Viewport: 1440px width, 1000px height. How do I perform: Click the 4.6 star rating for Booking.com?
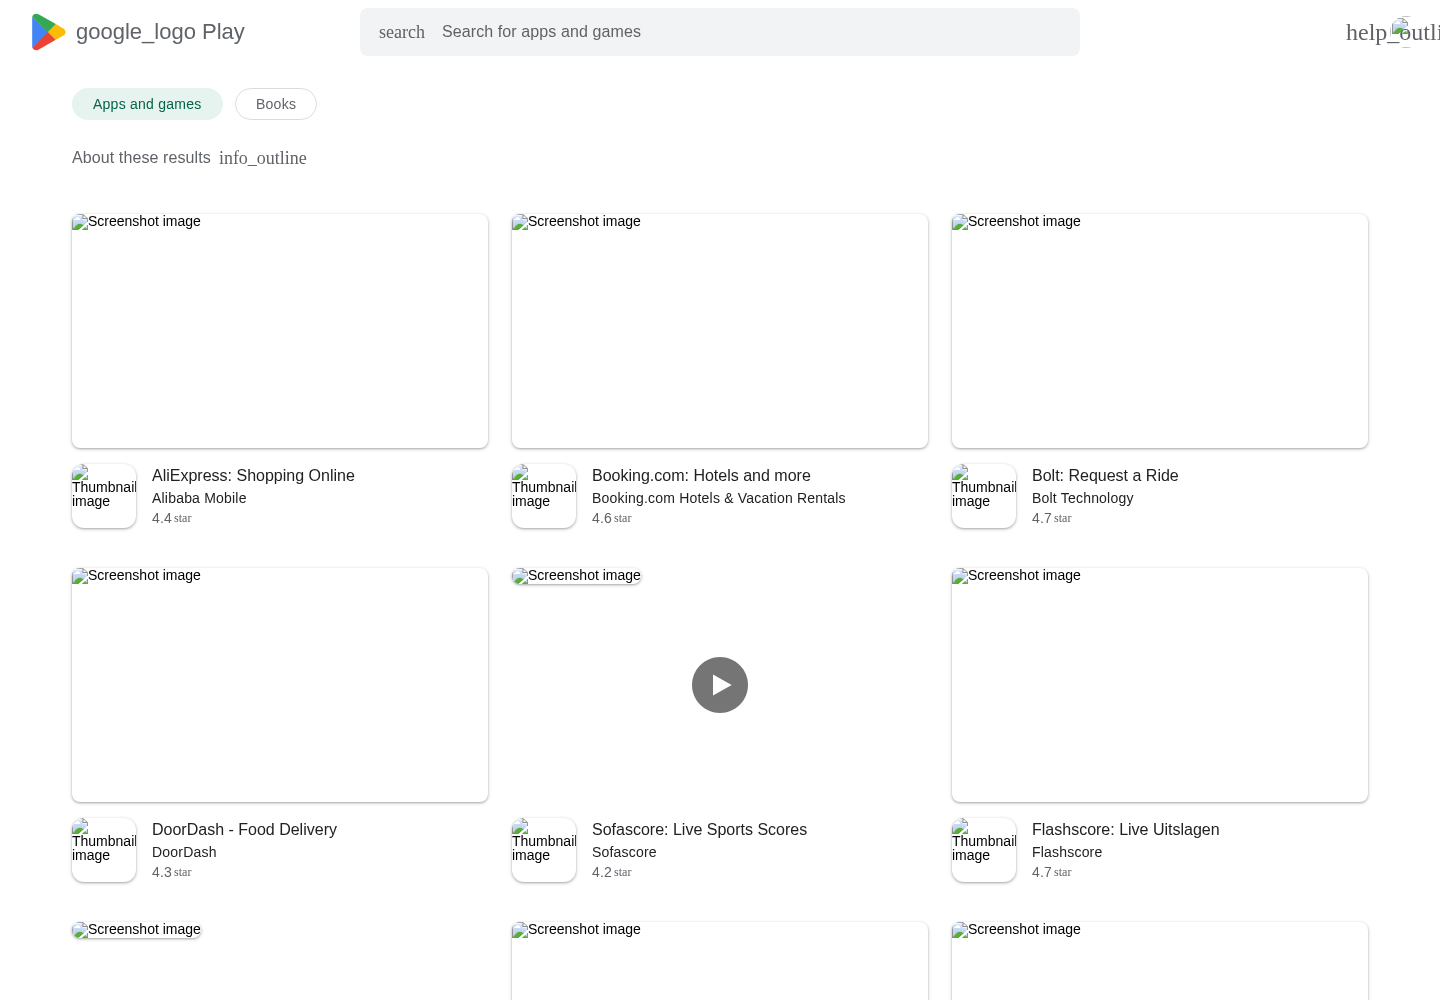(x=611, y=518)
